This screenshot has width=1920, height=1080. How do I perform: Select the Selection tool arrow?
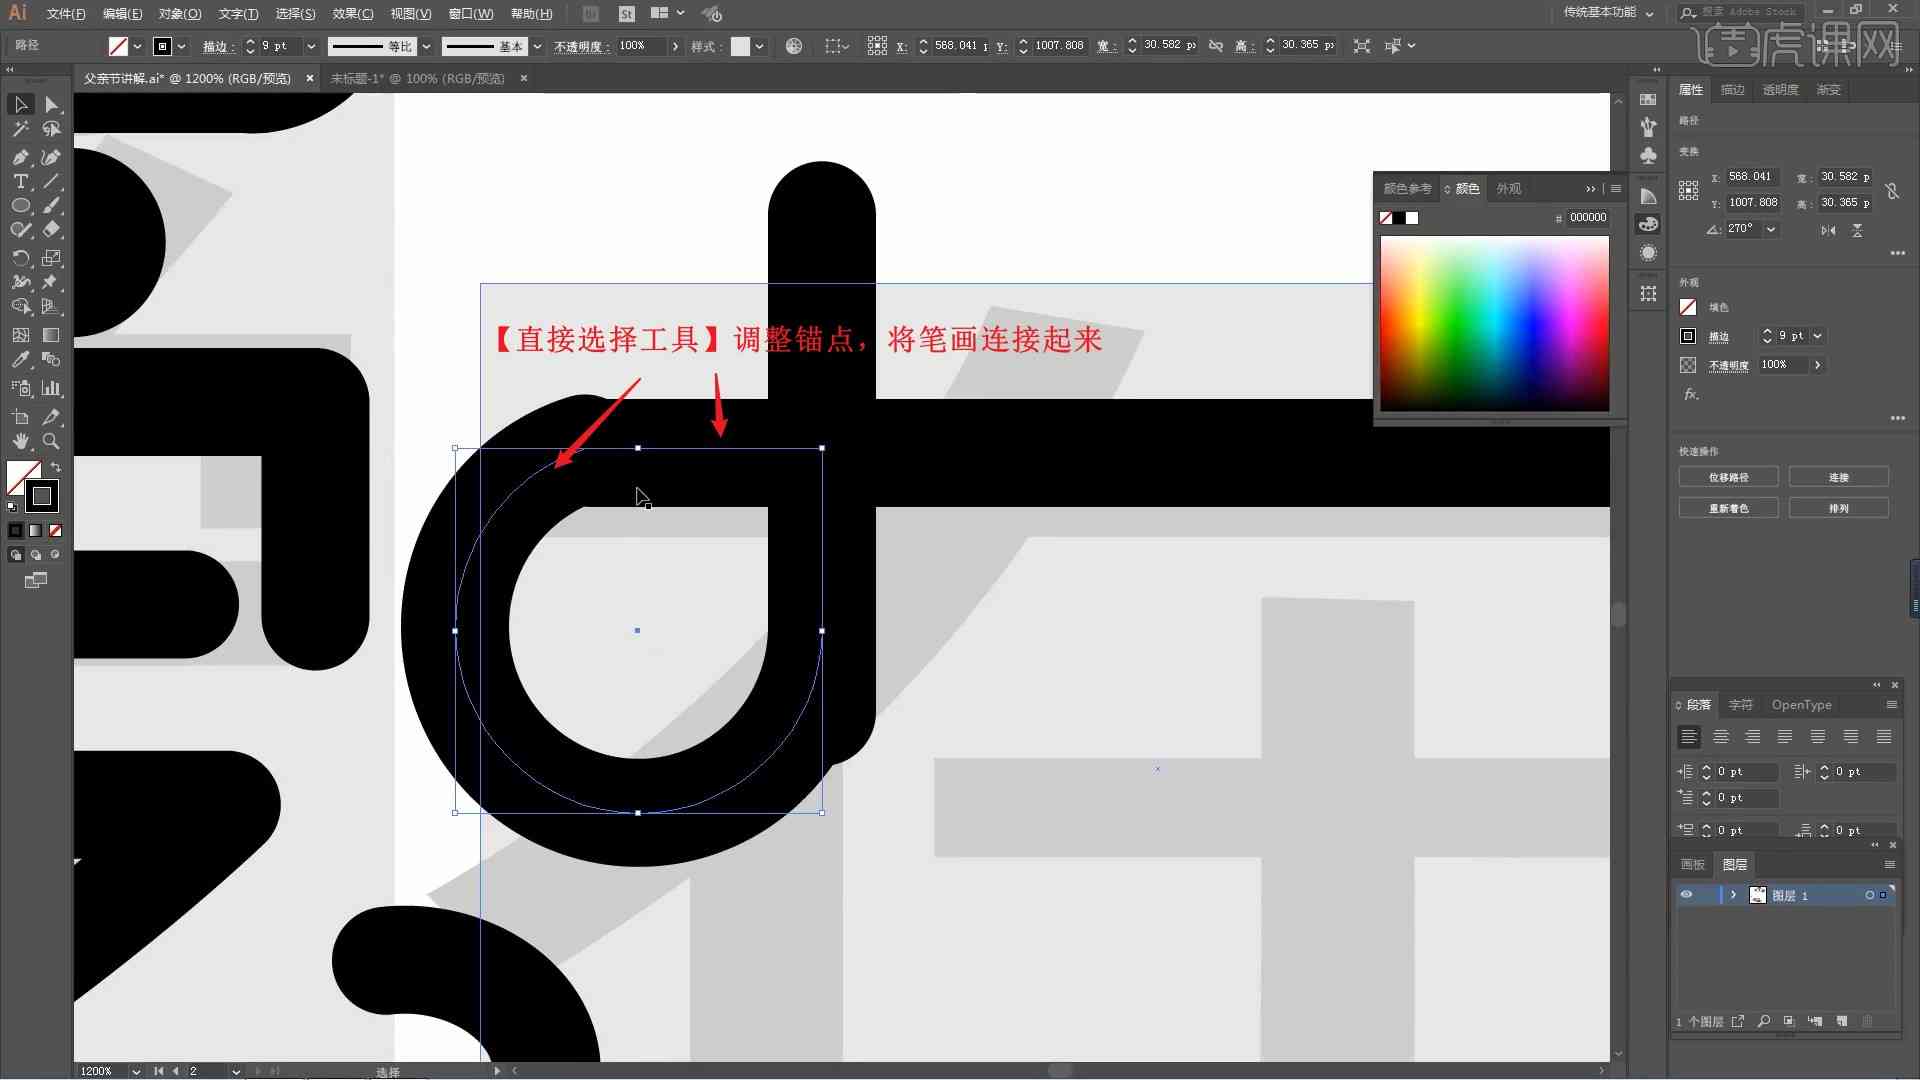pyautogui.click(x=20, y=103)
